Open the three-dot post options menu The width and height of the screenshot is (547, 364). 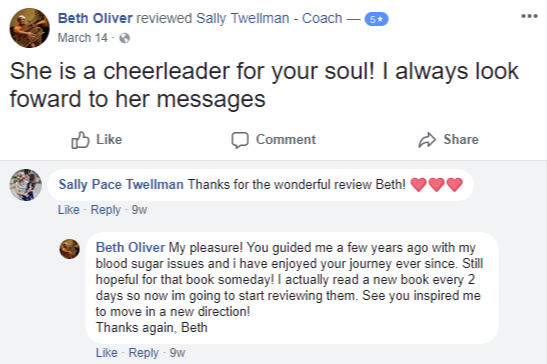click(529, 16)
